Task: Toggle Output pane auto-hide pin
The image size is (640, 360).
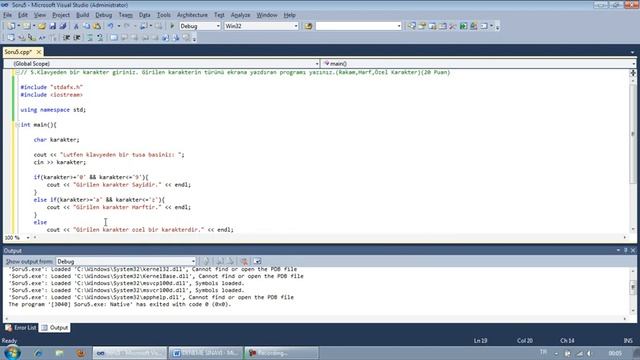Action: point(626,250)
